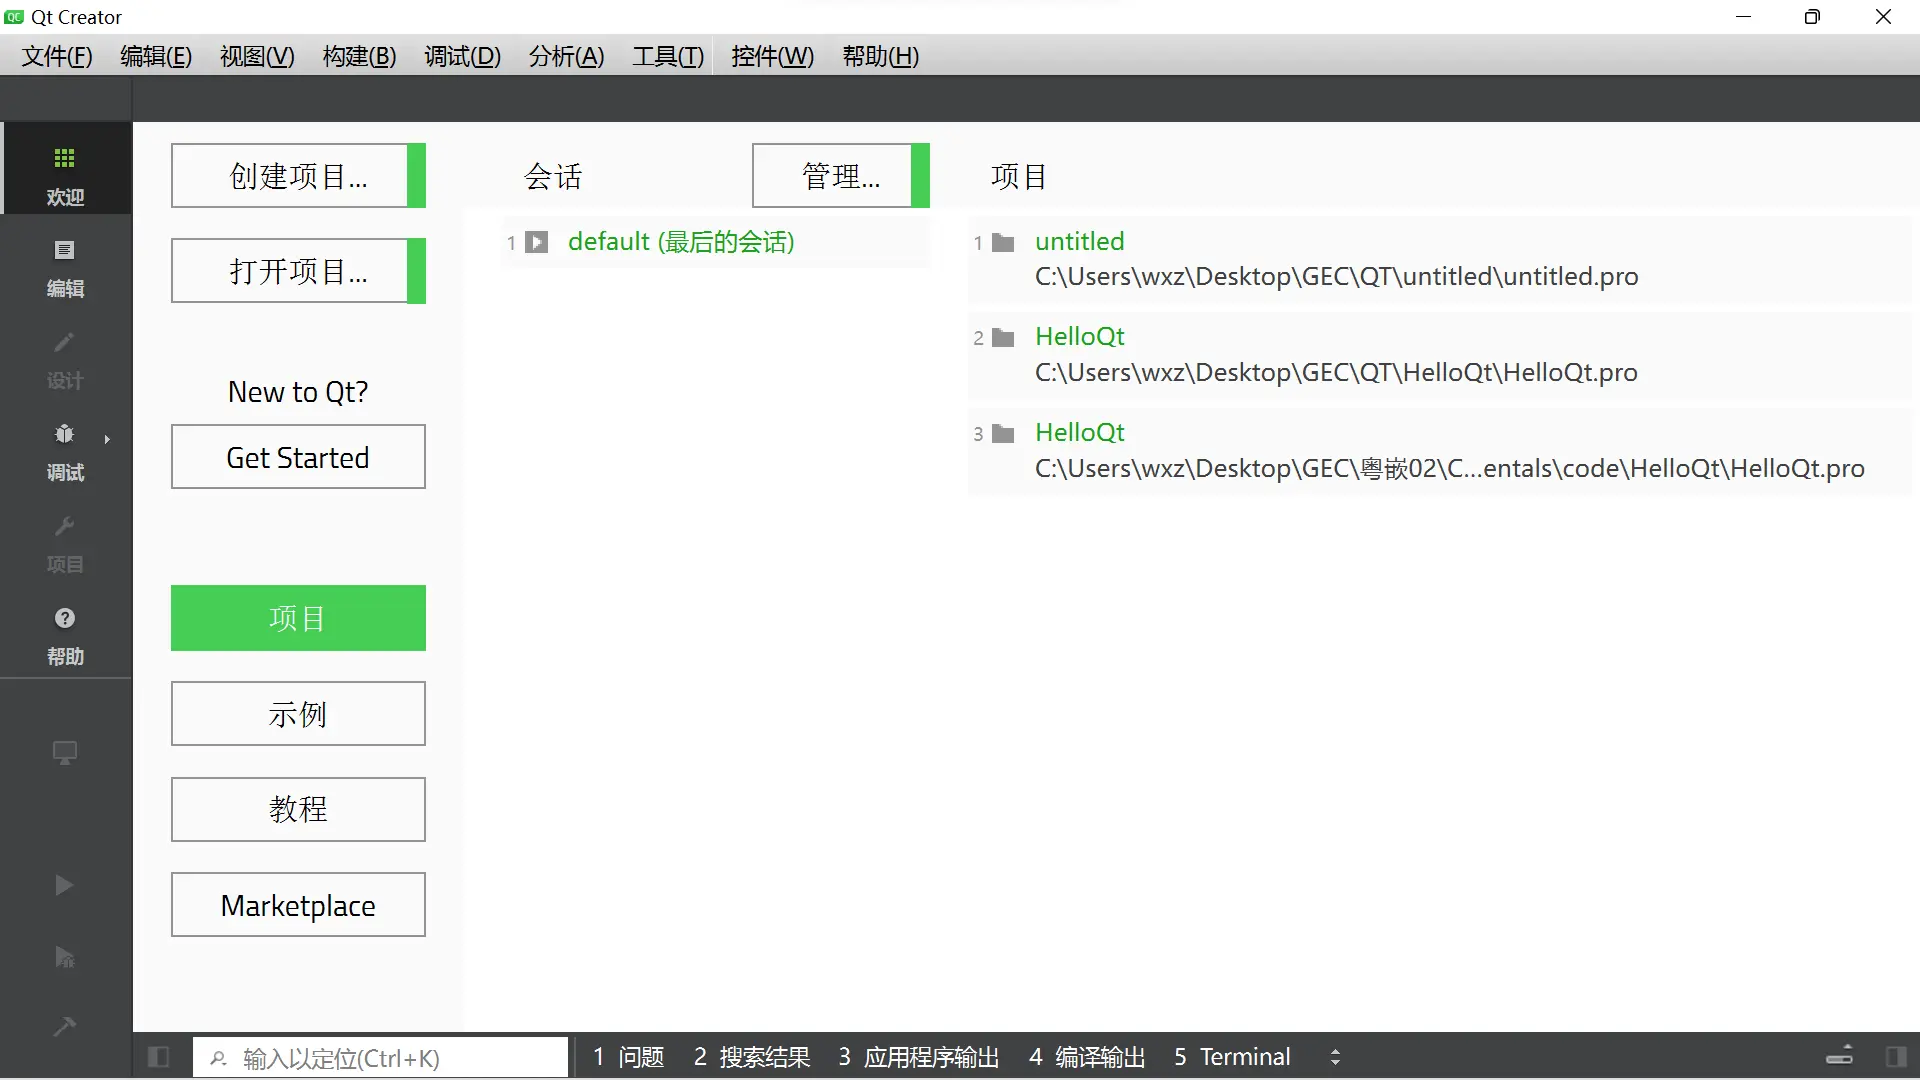Click the folder icon of the third project row

click(x=1003, y=434)
